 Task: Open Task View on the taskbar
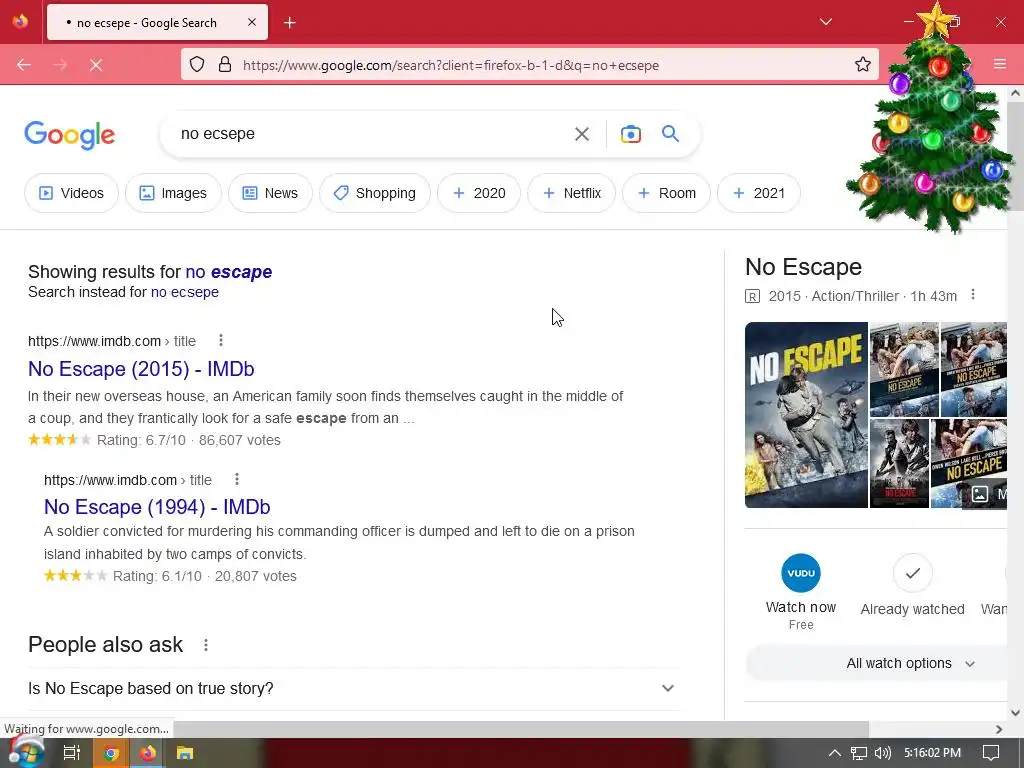pyautogui.click(x=71, y=753)
